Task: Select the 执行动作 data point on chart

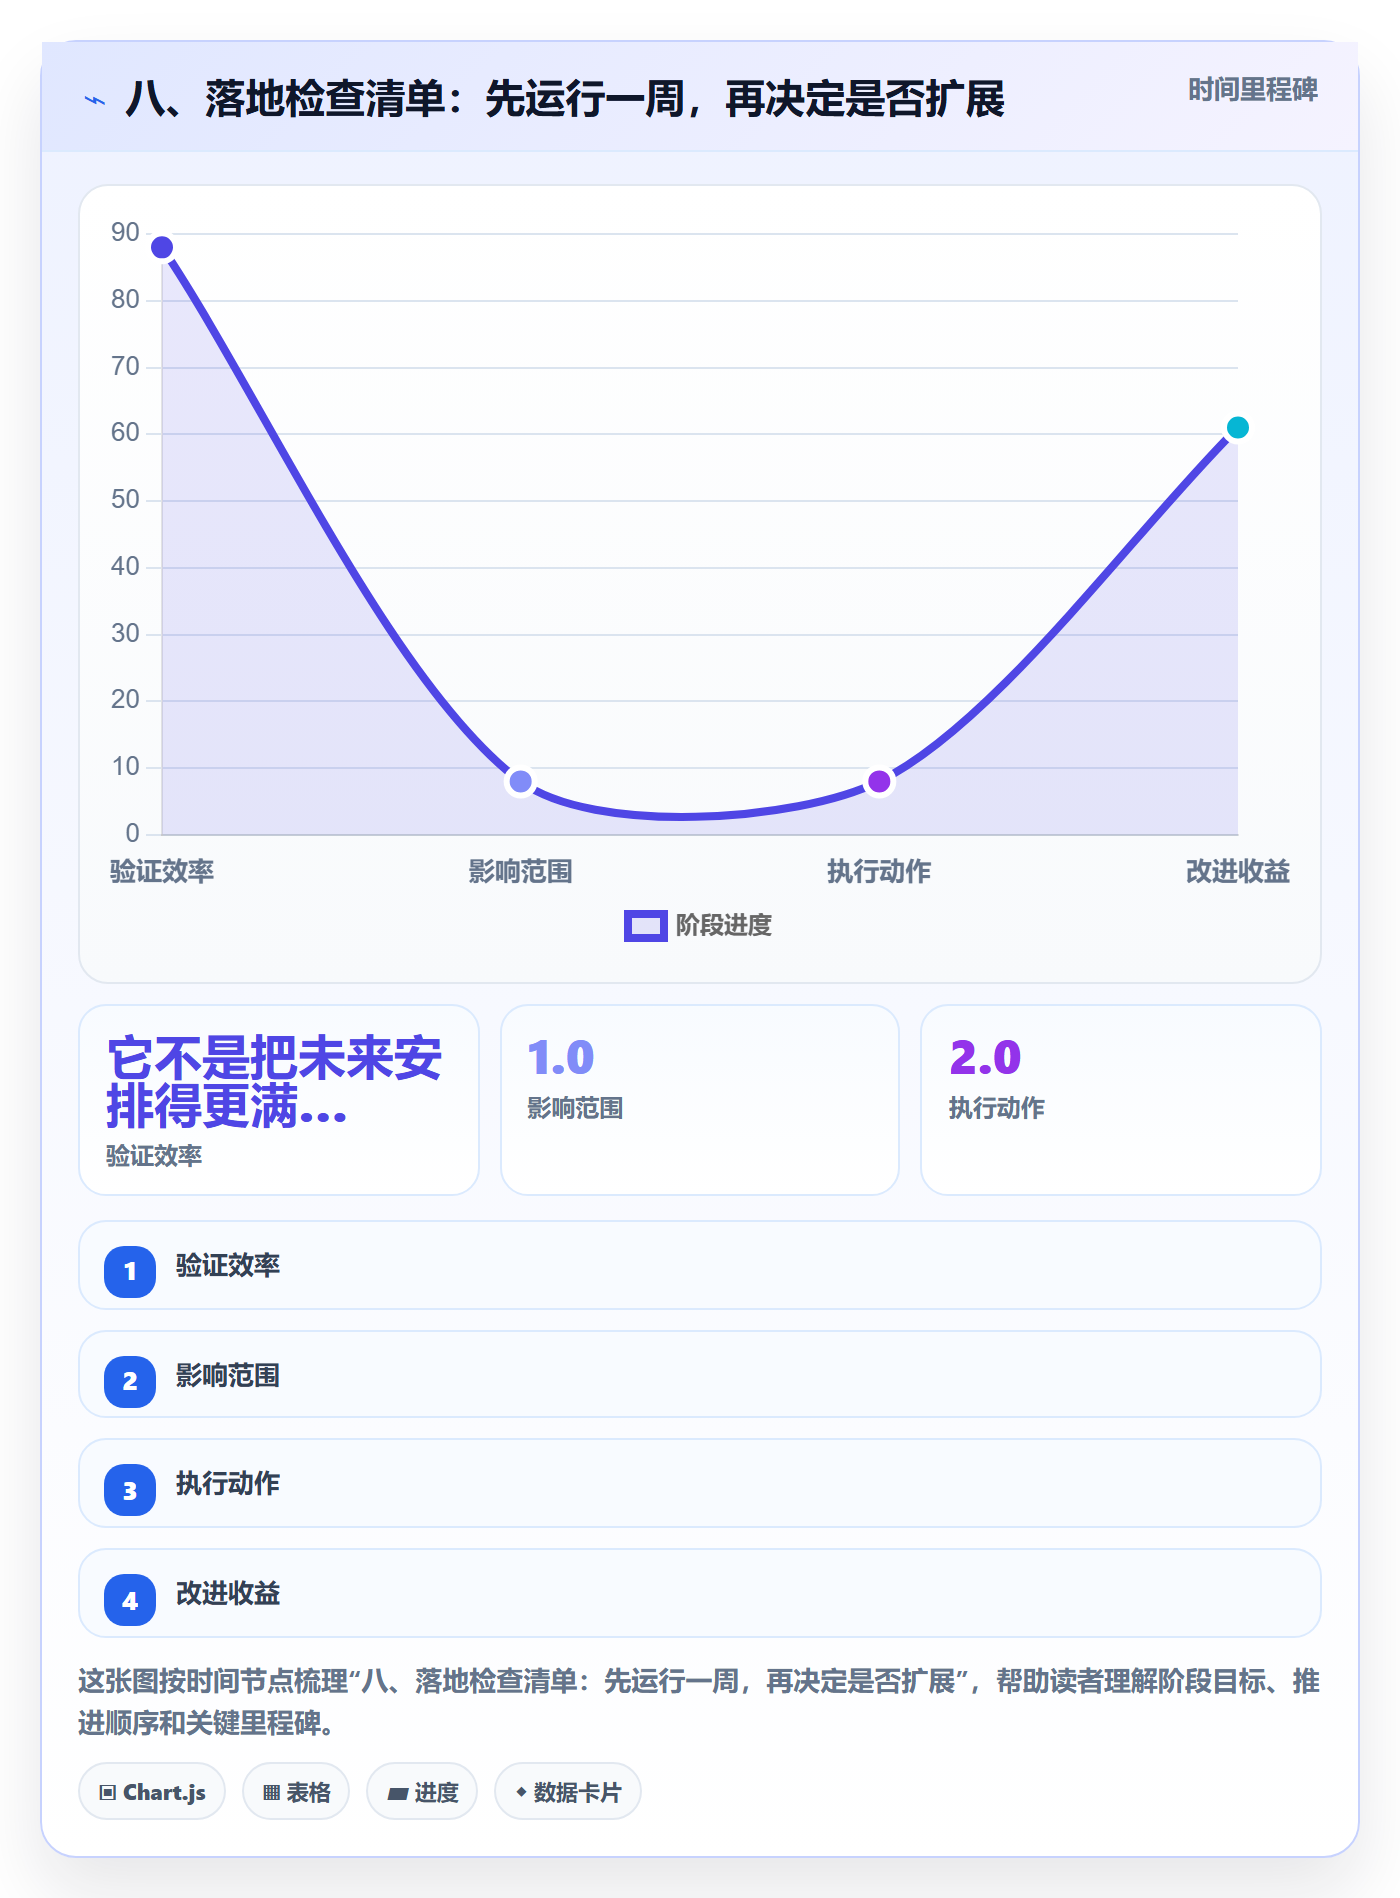Action: tap(879, 781)
